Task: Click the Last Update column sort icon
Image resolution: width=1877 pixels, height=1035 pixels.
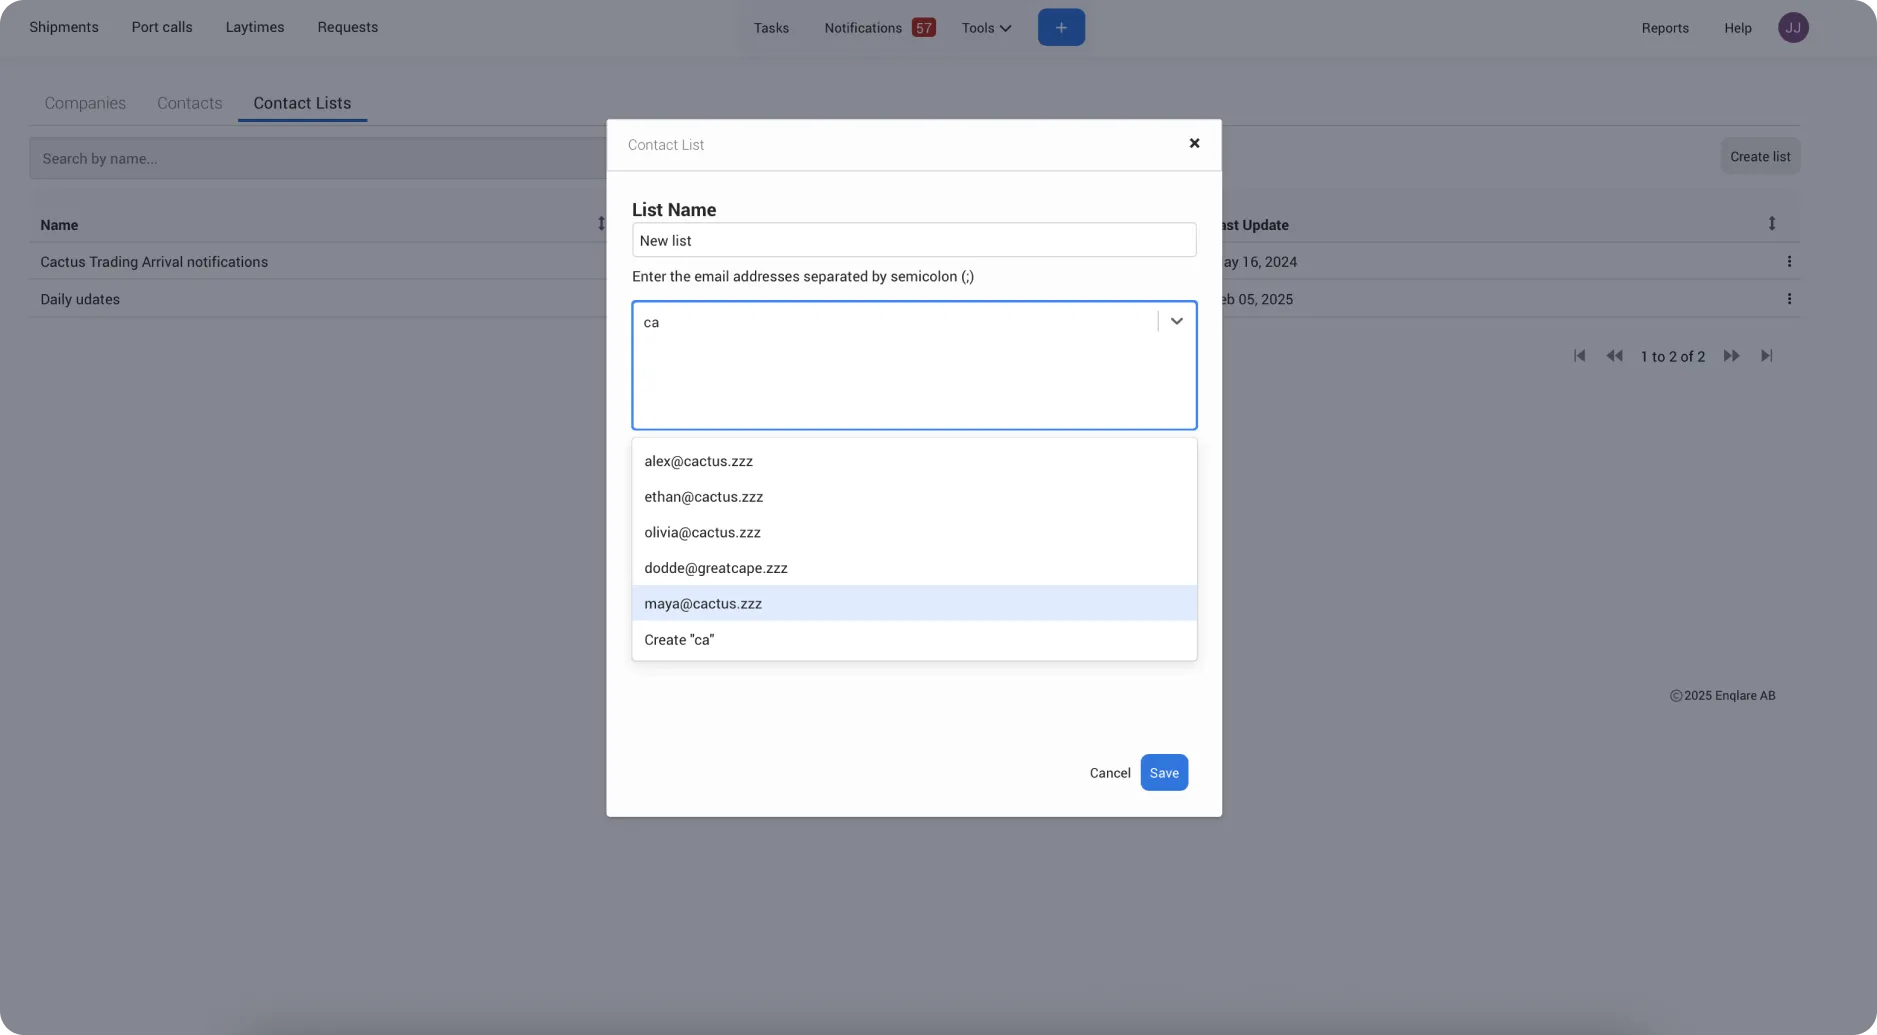Action: pyautogui.click(x=1771, y=224)
